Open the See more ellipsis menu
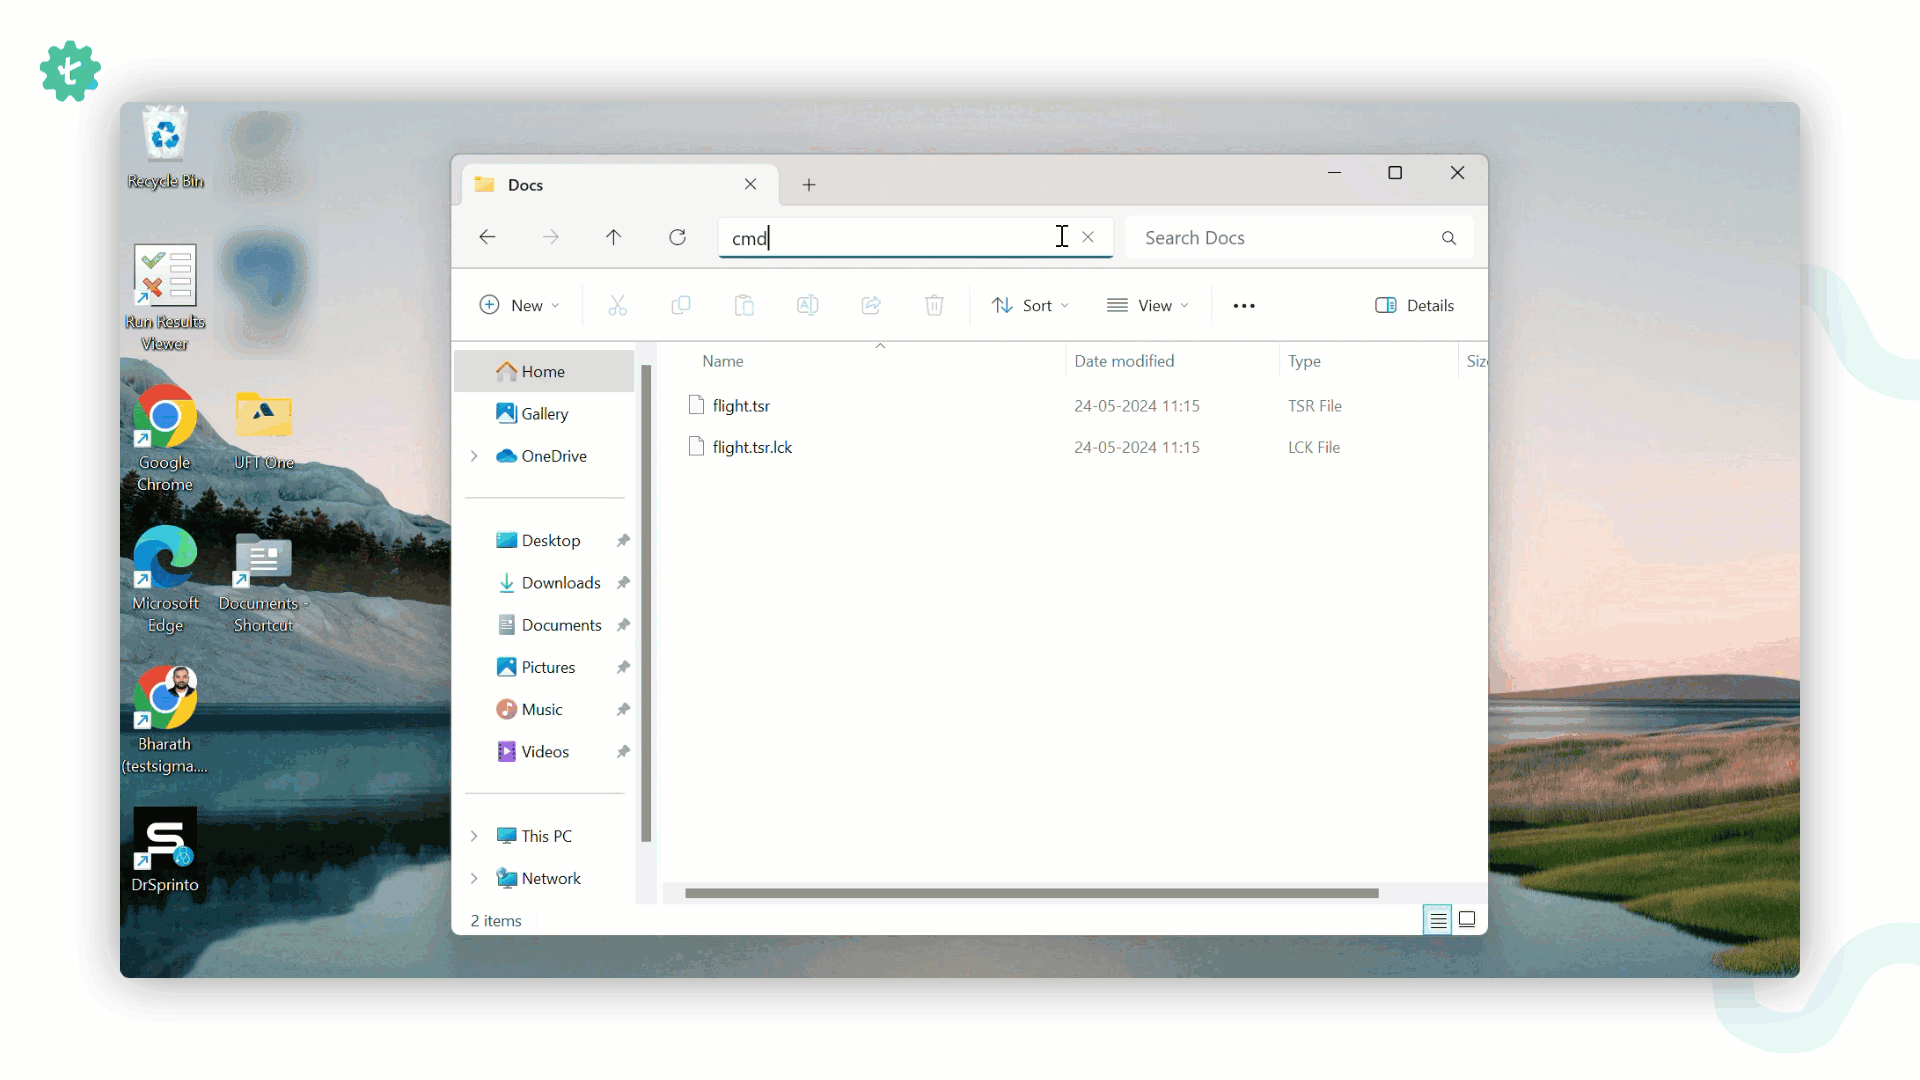This screenshot has width=1920, height=1080. pos(1243,306)
